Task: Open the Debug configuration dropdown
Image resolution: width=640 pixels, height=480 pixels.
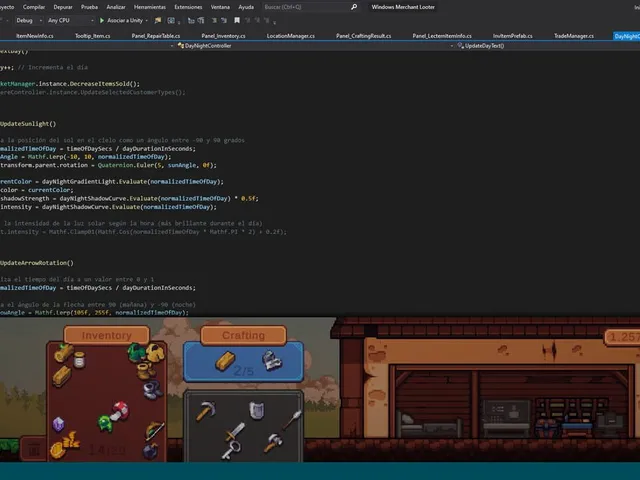Action: (29, 20)
